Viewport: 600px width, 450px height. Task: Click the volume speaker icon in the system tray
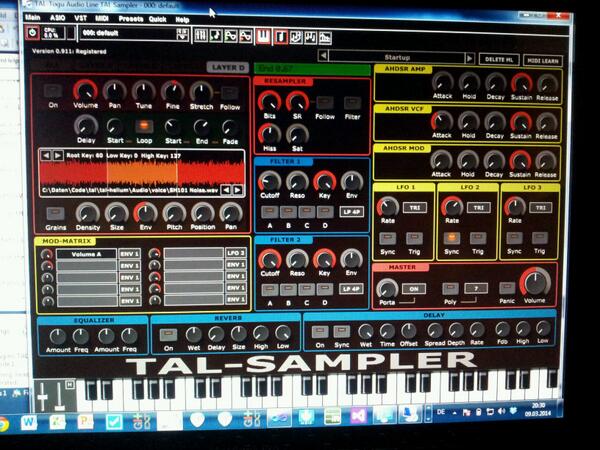(x=502, y=412)
